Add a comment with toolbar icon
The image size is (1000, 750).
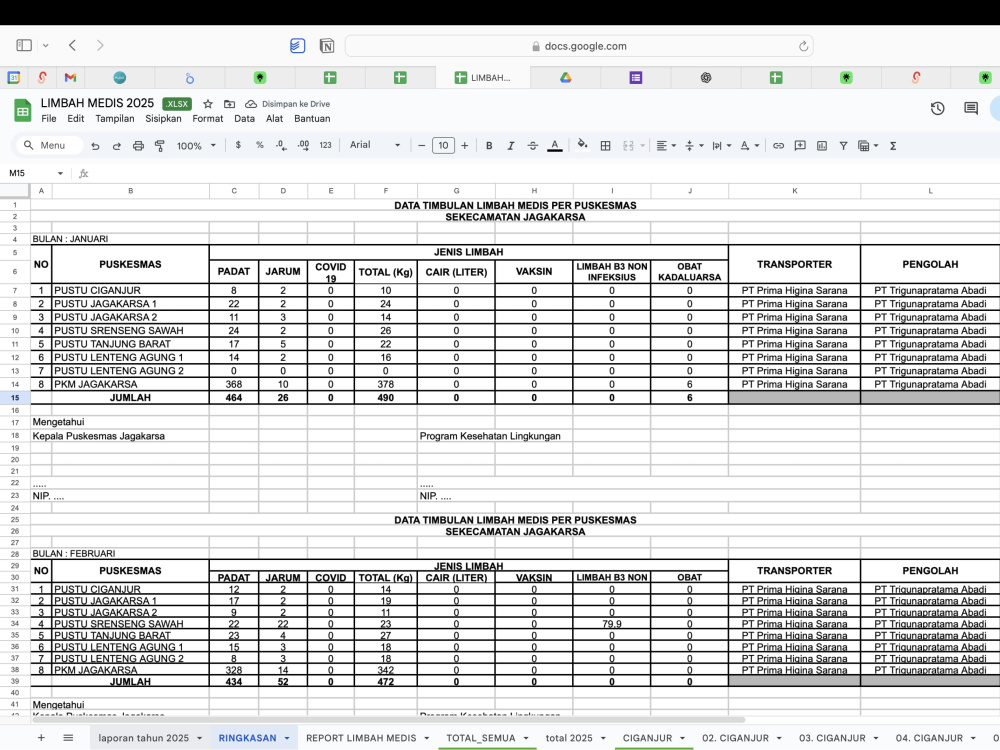pos(800,146)
